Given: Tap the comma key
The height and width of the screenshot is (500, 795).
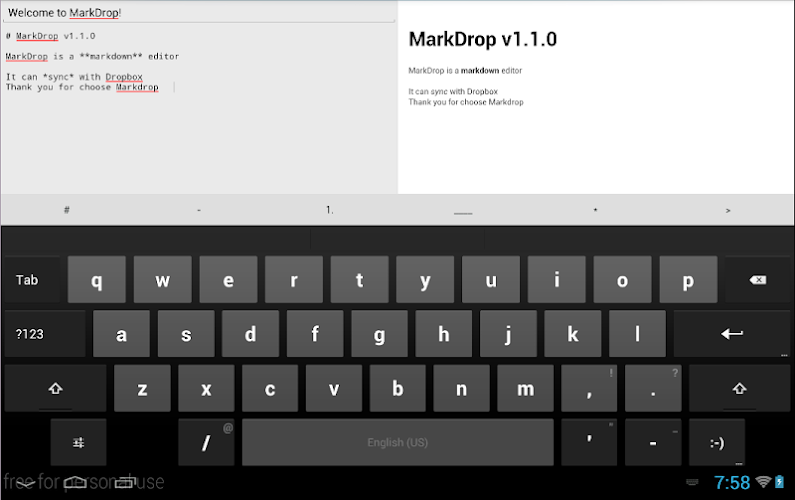Looking at the screenshot, I should [x=589, y=388].
